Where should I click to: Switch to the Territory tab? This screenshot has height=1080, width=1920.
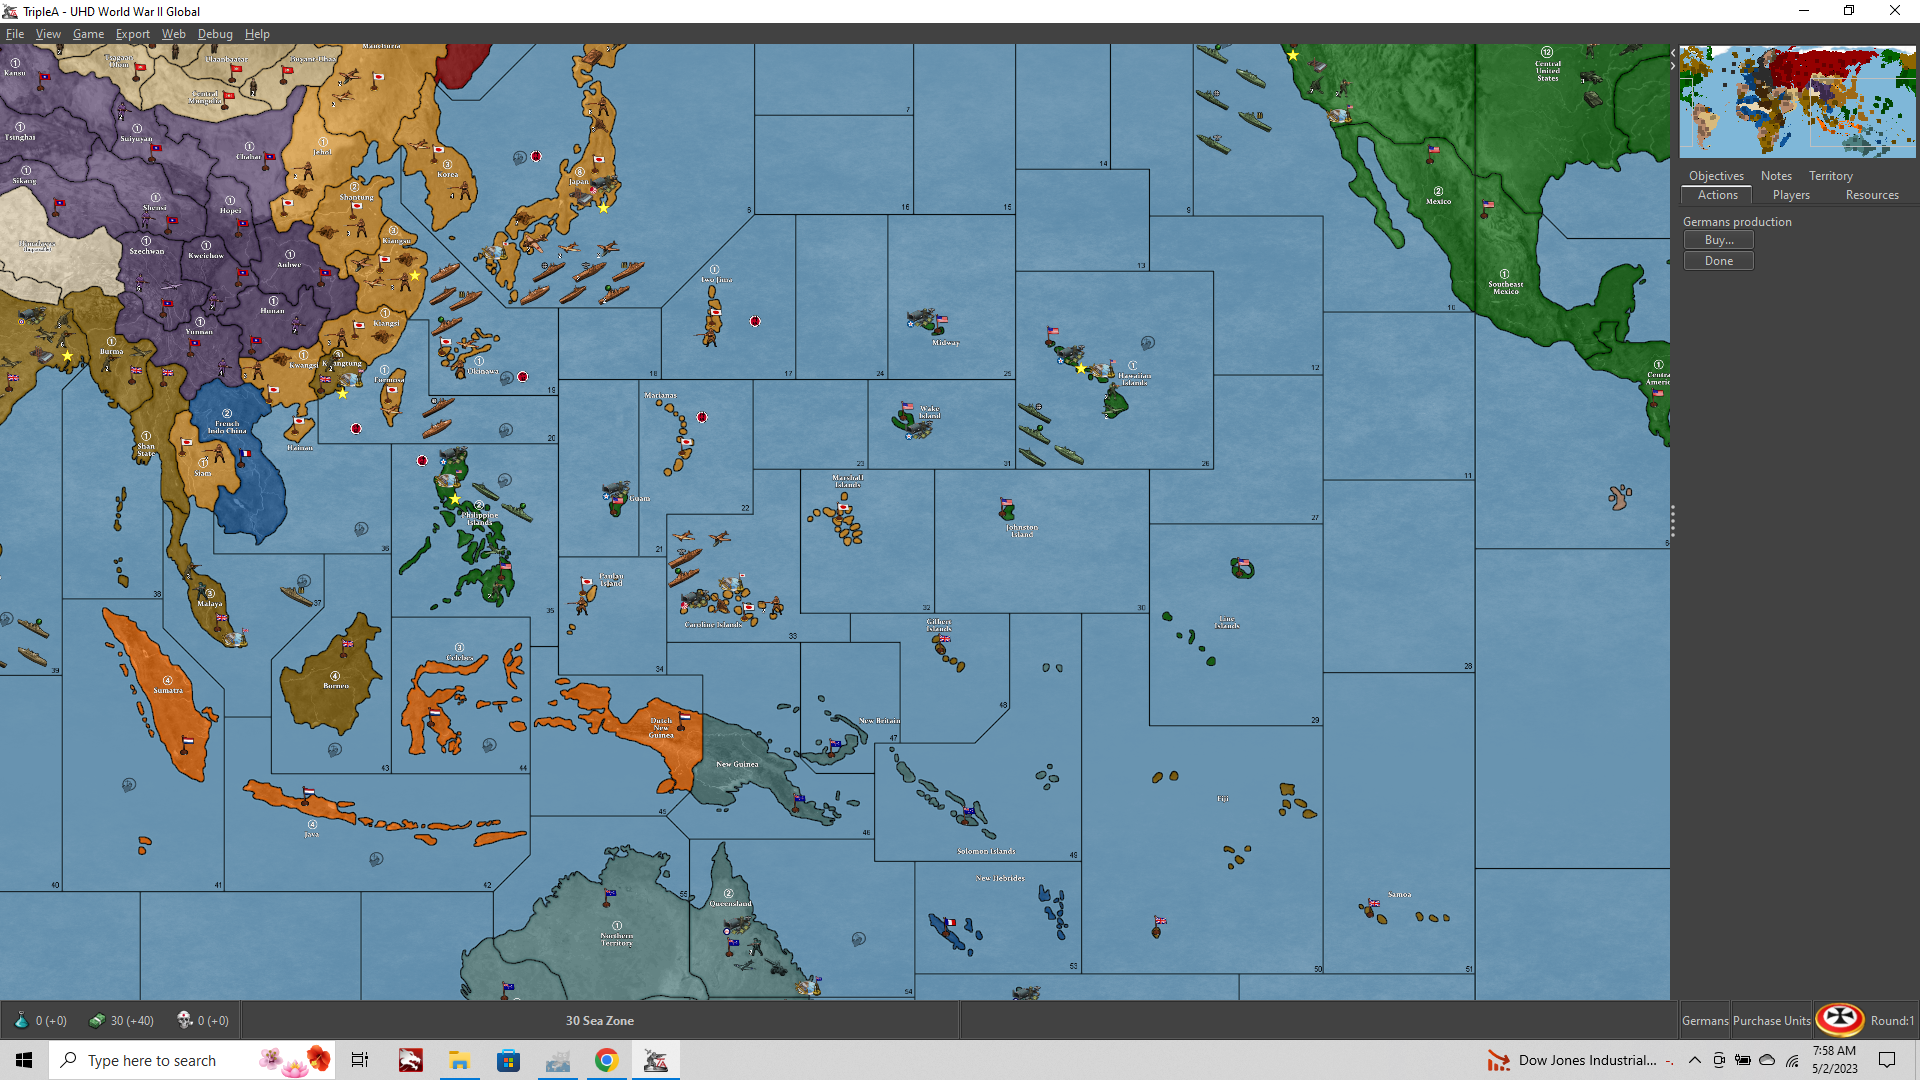tap(1830, 175)
